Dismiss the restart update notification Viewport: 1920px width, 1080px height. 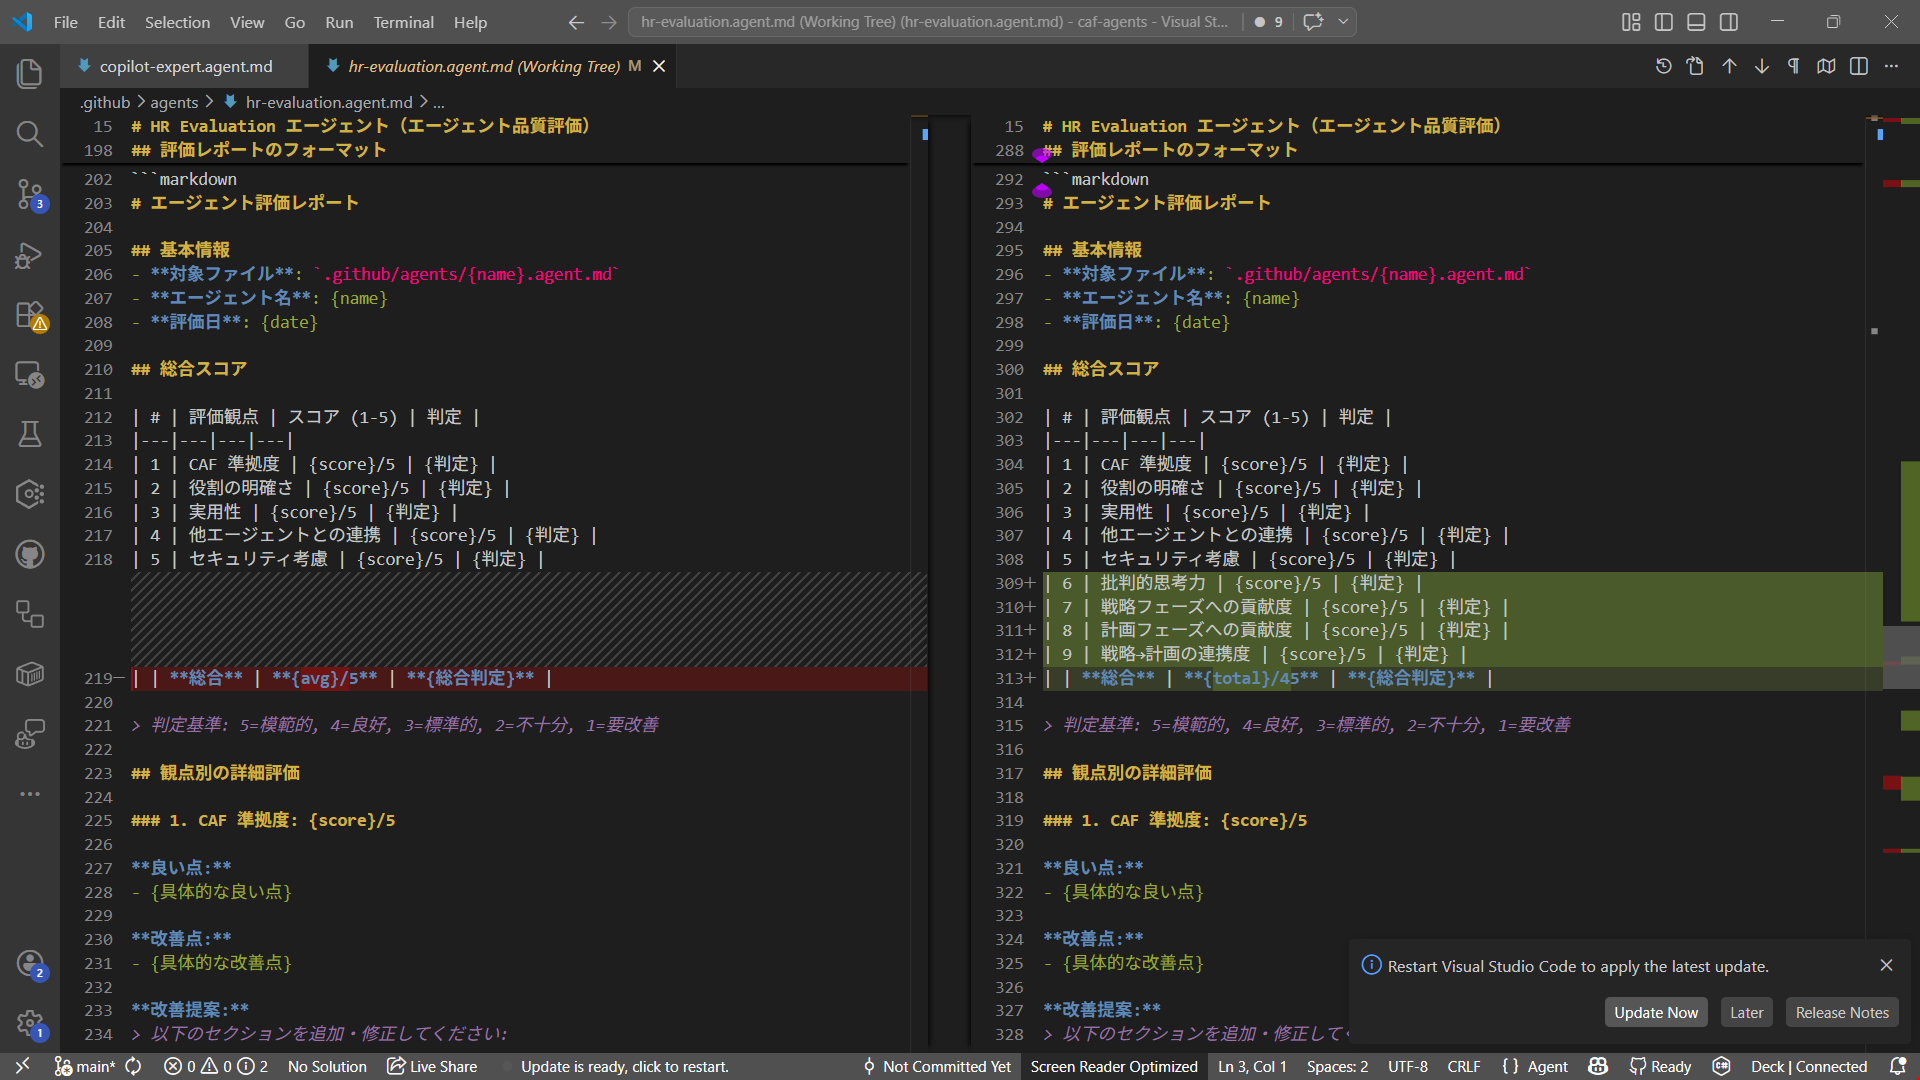pyautogui.click(x=1886, y=965)
